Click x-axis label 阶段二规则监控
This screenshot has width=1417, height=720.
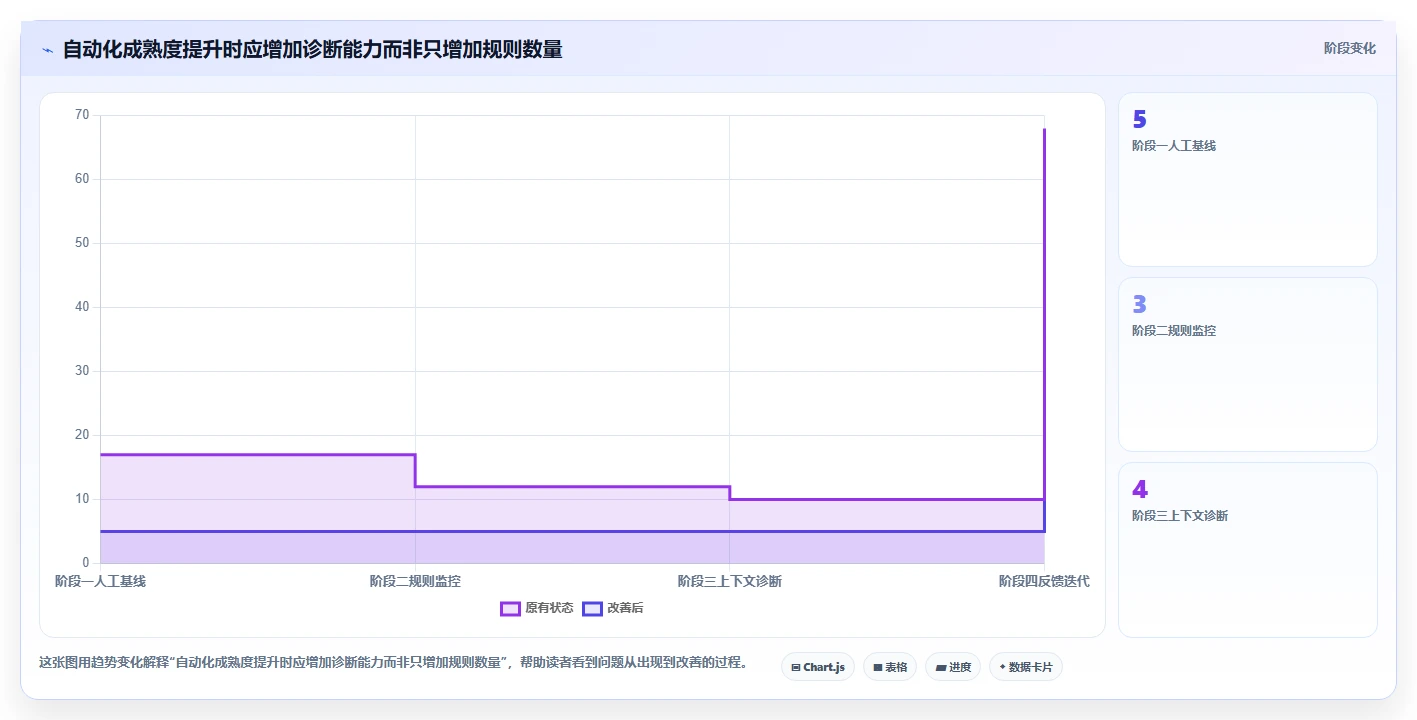(415, 581)
